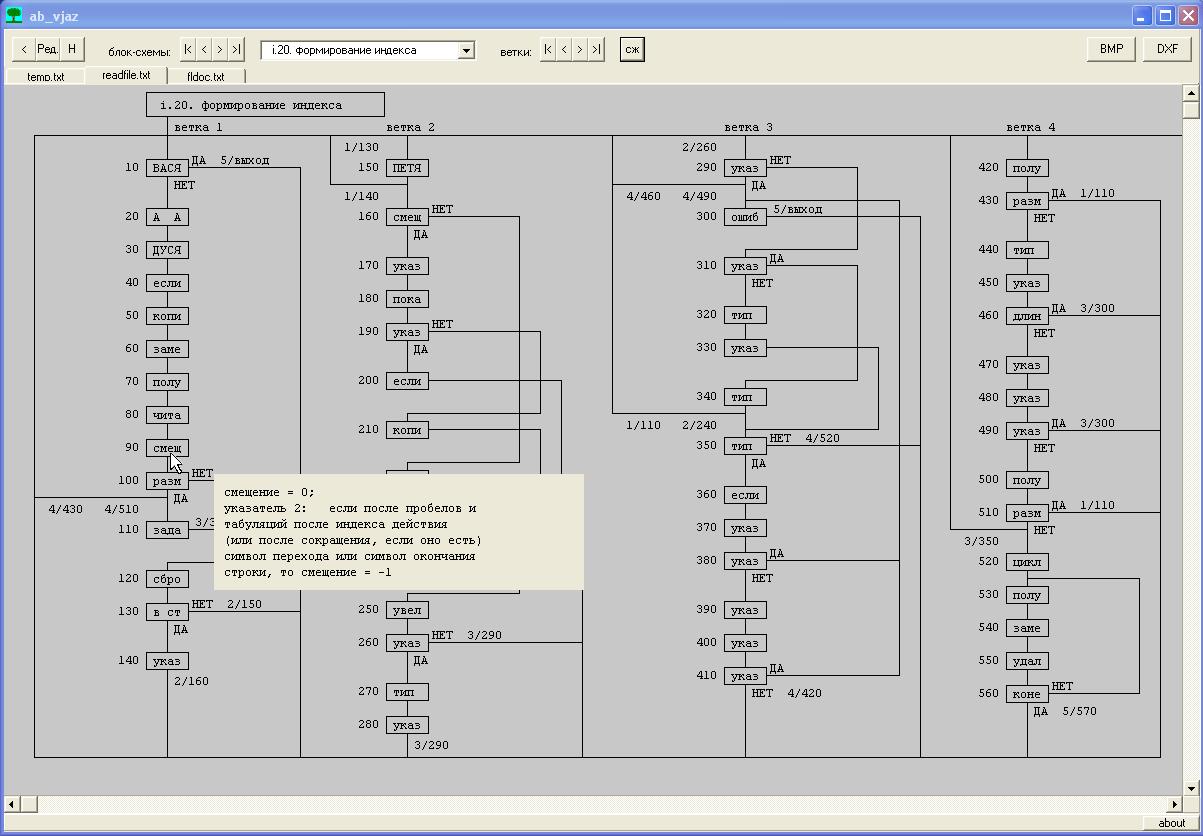This screenshot has height=836, width=1203.
Task: Go to first block diagram (блок-схемы)
Action: [188, 49]
